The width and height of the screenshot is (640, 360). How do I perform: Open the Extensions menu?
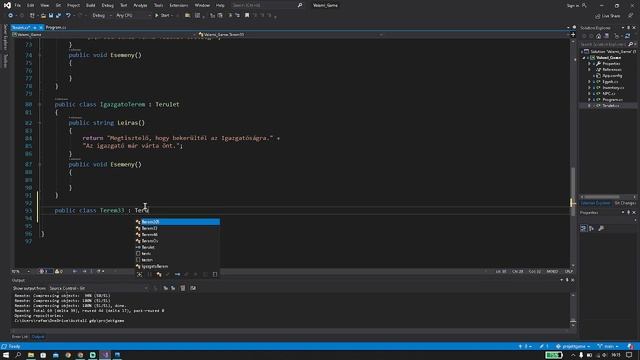pyautogui.click(x=179, y=5)
